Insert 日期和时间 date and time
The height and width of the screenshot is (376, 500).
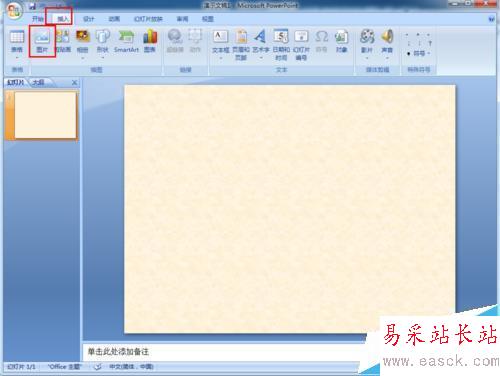(281, 45)
